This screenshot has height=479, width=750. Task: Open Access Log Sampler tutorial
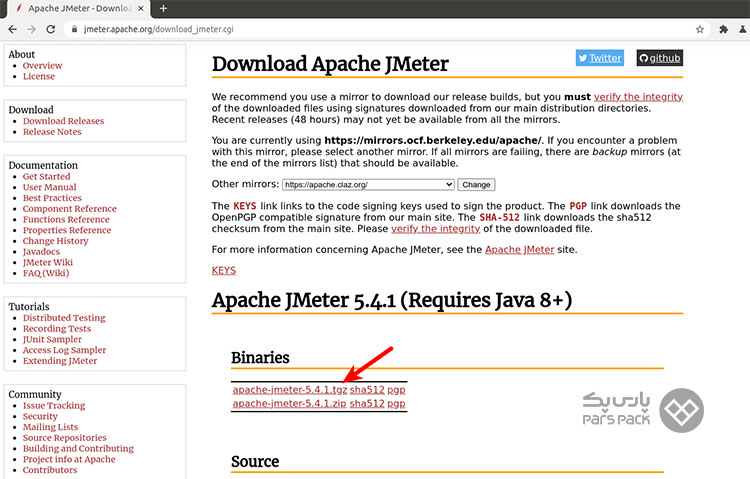[65, 350]
